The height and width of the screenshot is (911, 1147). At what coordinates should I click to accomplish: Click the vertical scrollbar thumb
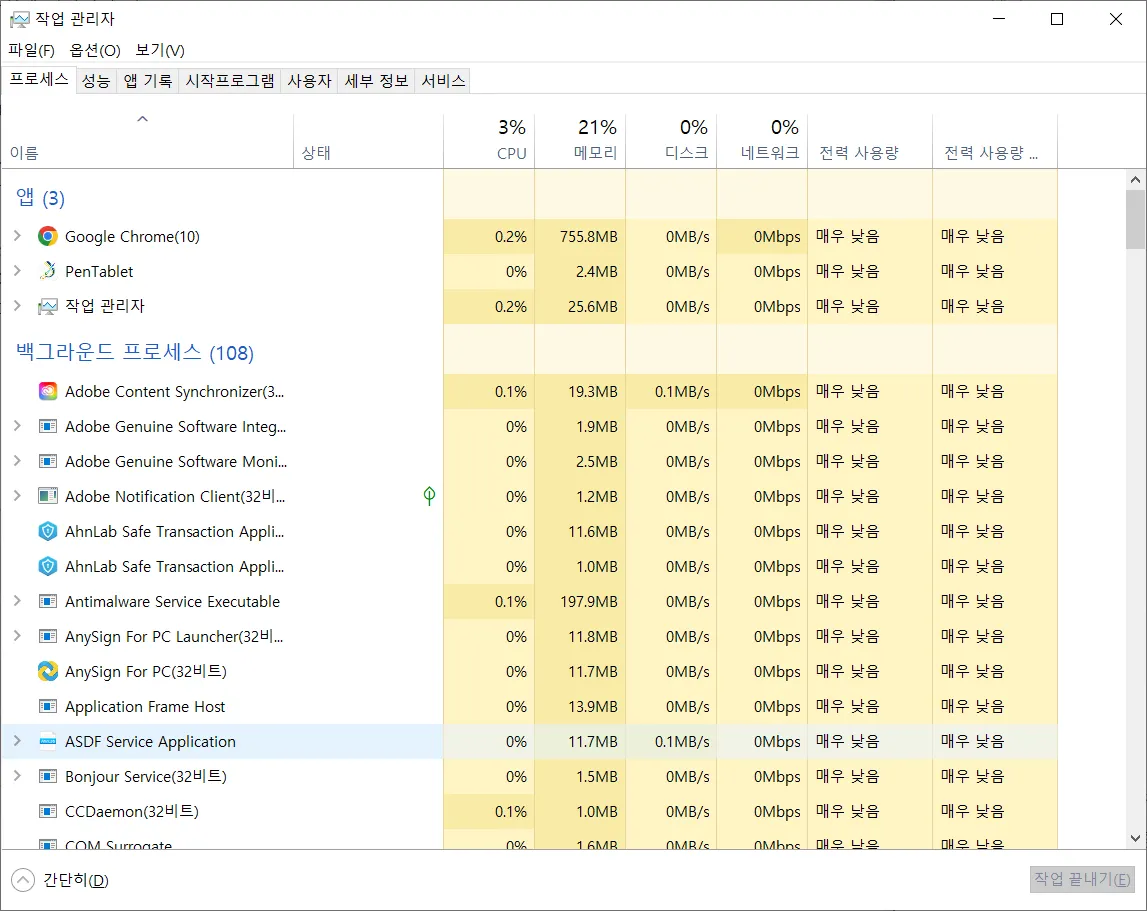click(x=1135, y=218)
